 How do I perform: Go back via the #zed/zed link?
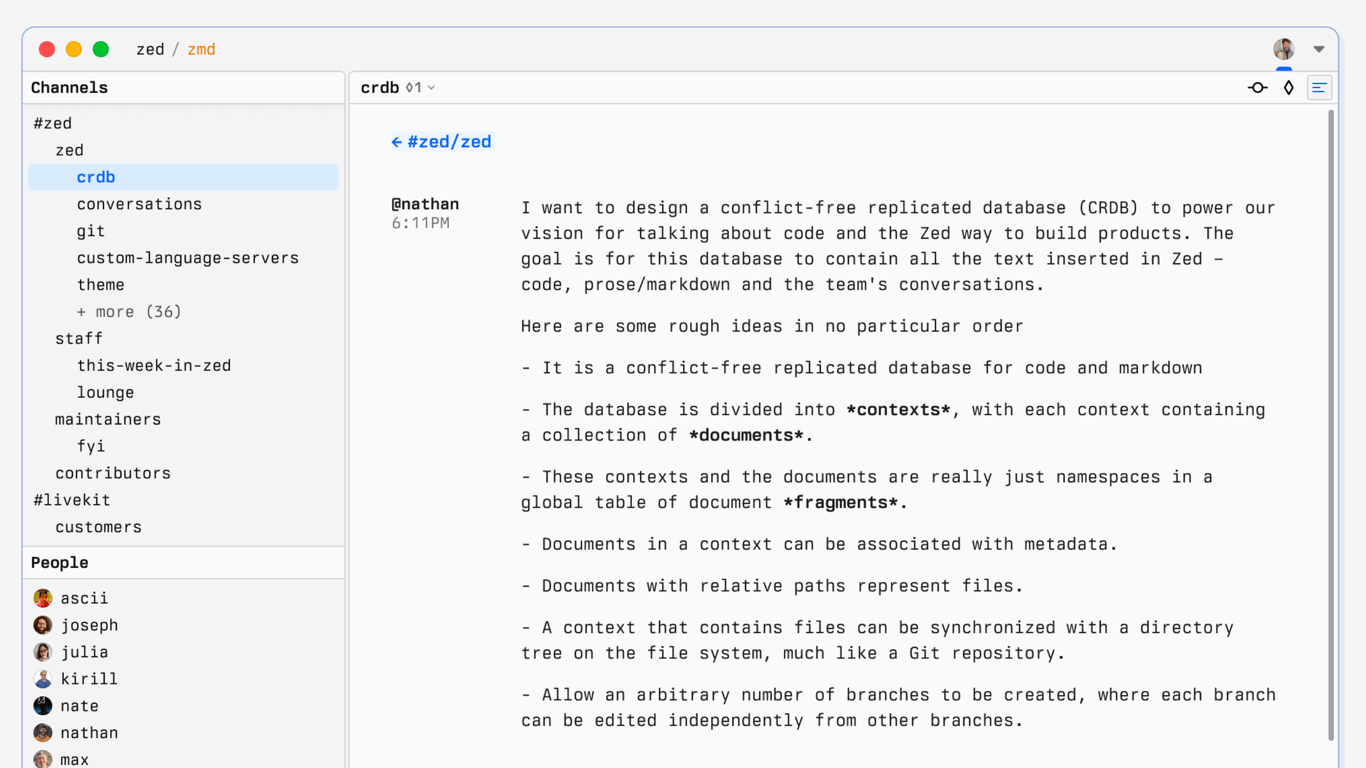(441, 142)
